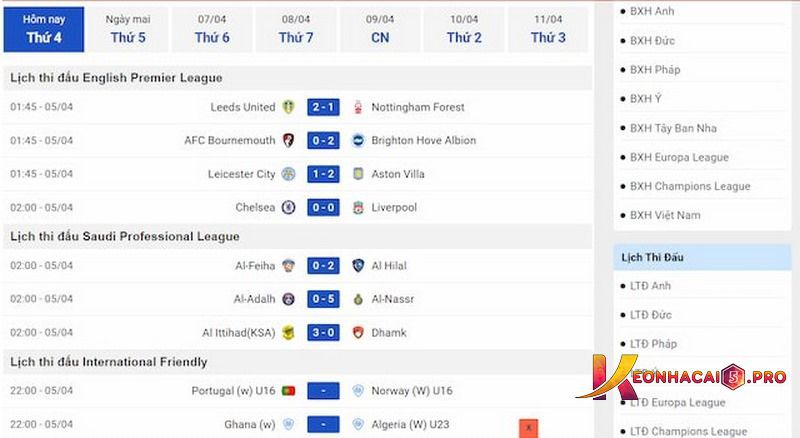
Task: Open the BXH Champions League link
Action: point(690,186)
